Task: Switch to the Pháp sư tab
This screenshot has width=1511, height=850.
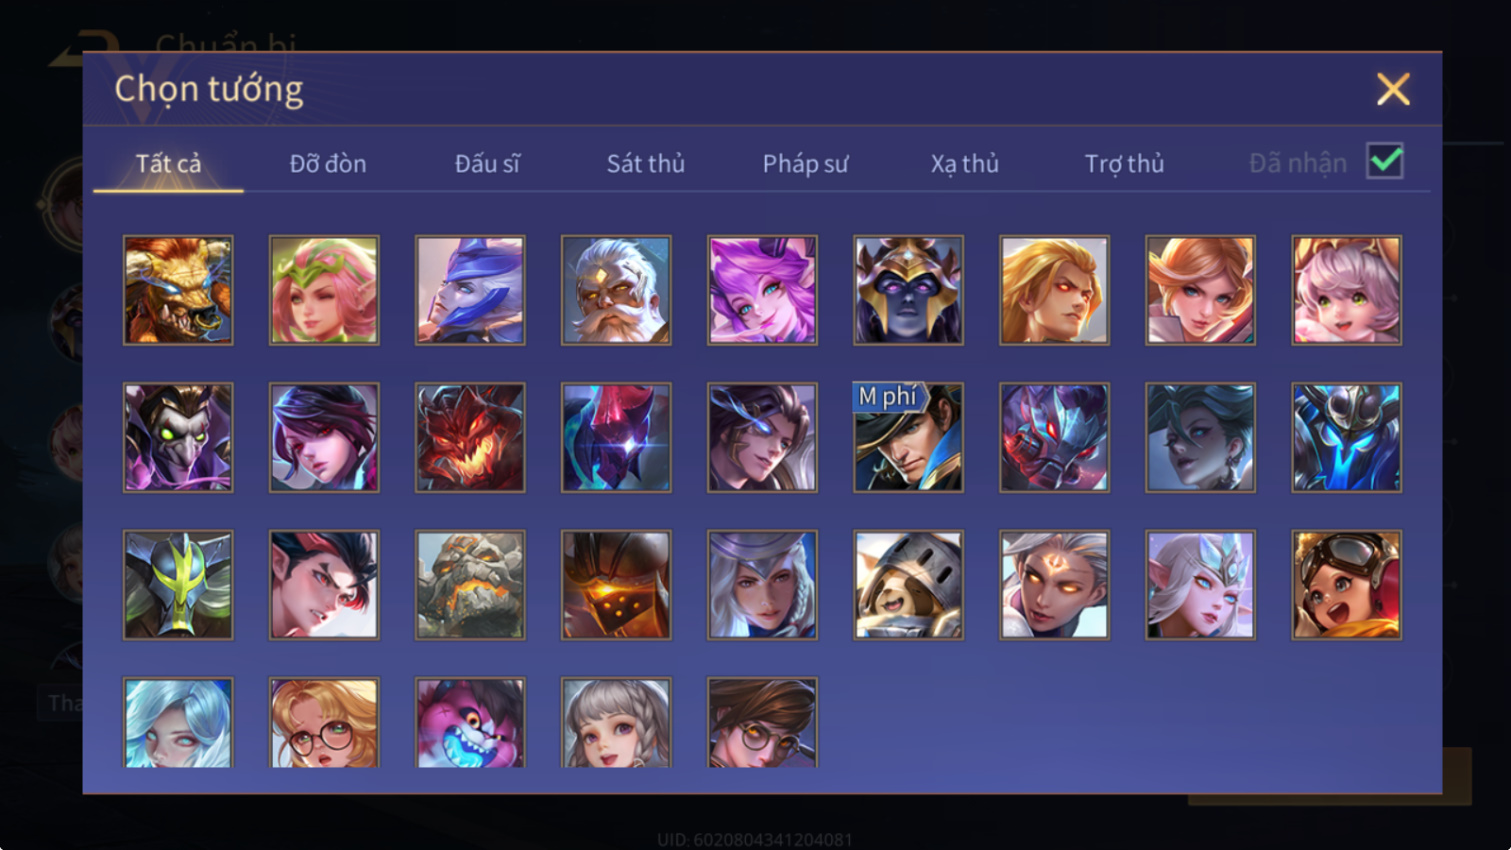Action: pos(805,163)
